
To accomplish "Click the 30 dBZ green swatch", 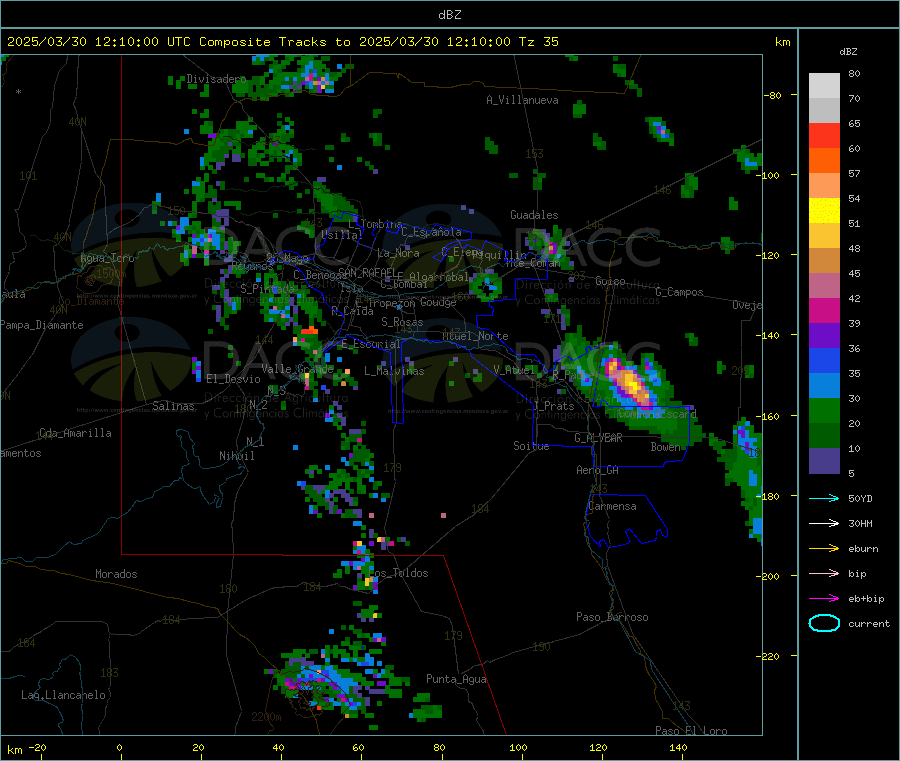I will [x=824, y=410].
